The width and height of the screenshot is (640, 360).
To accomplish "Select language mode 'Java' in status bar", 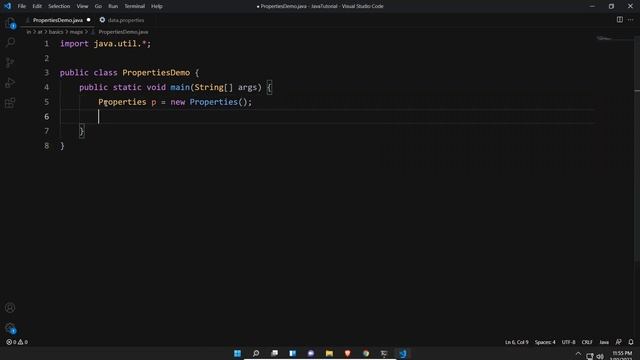I will click(x=604, y=342).
